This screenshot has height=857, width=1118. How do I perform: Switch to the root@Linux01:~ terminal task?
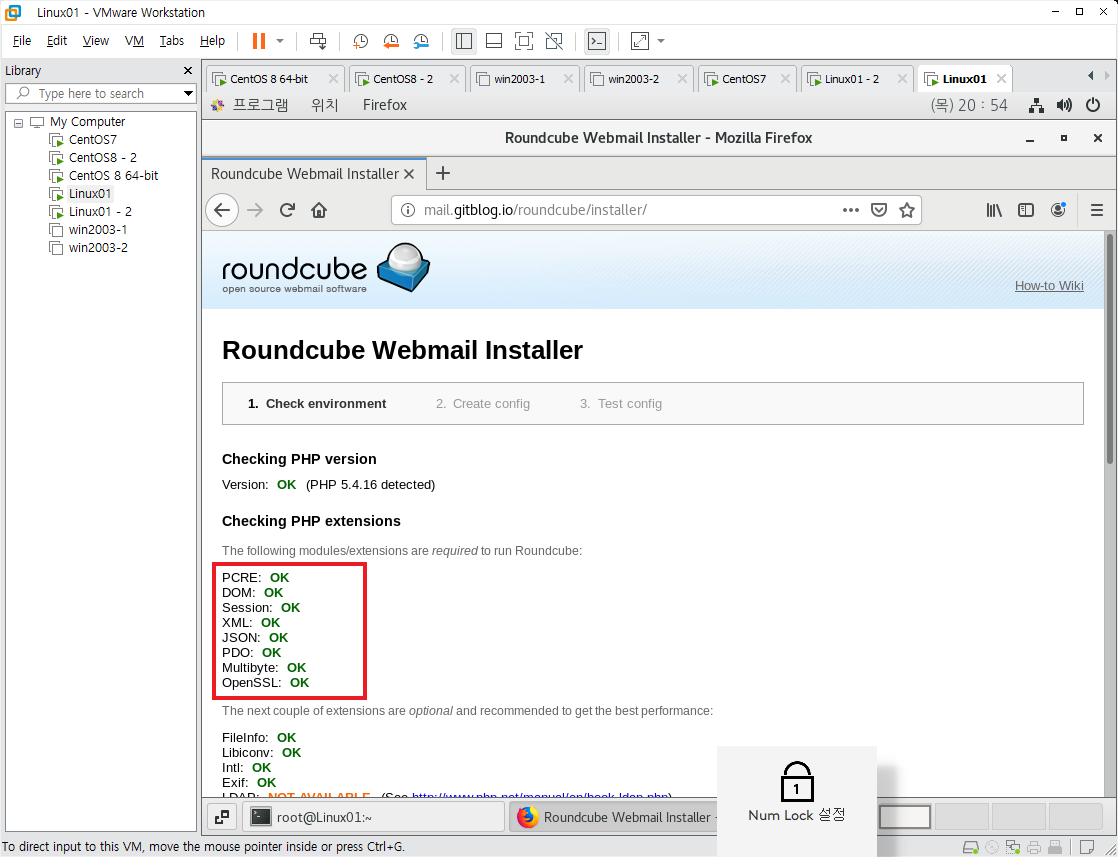tap(373, 817)
